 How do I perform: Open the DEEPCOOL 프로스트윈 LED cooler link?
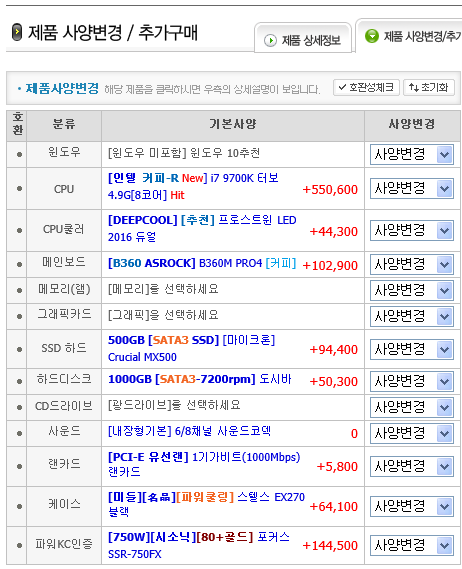coord(202,229)
